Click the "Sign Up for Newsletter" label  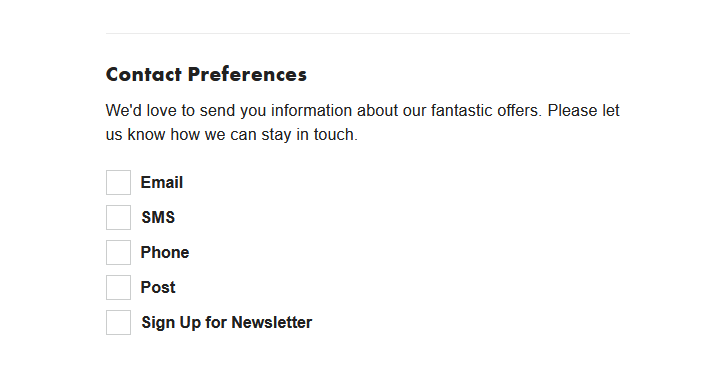pyautogui.click(x=227, y=322)
